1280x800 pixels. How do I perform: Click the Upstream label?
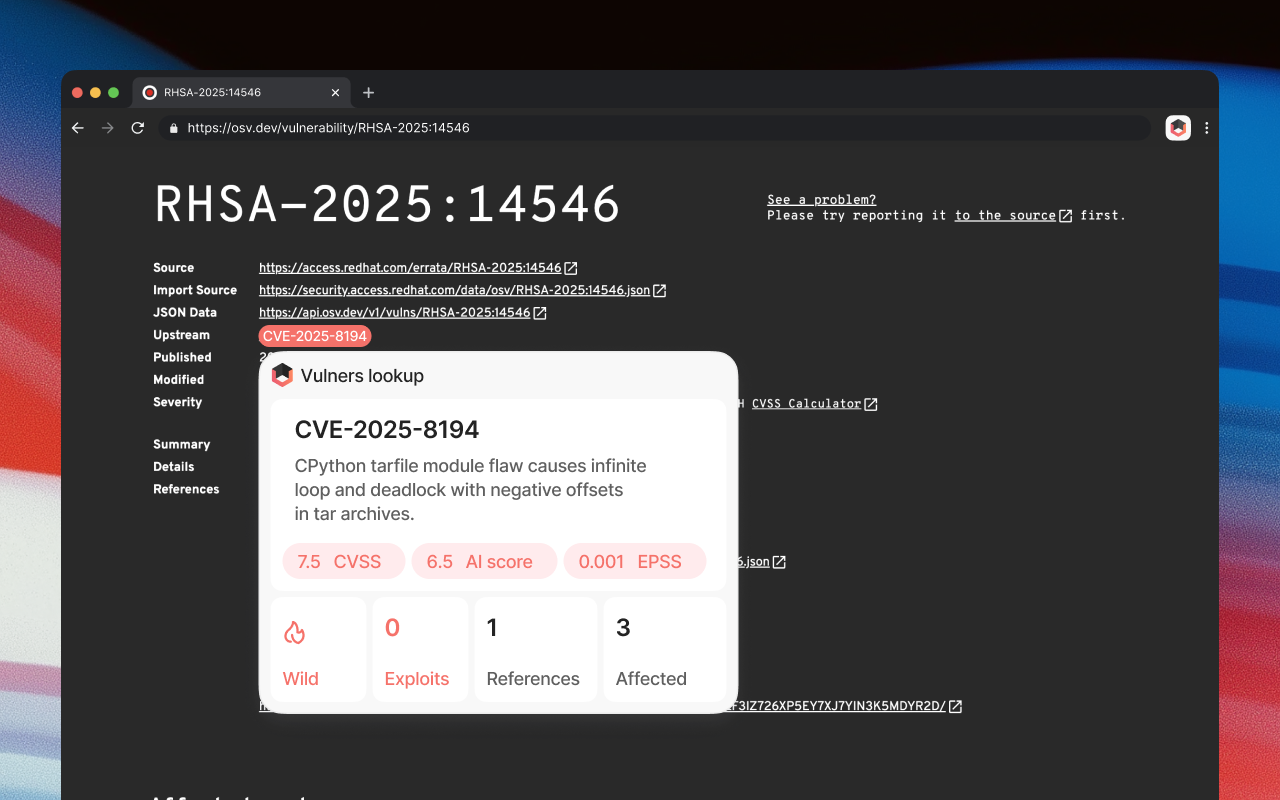point(181,335)
